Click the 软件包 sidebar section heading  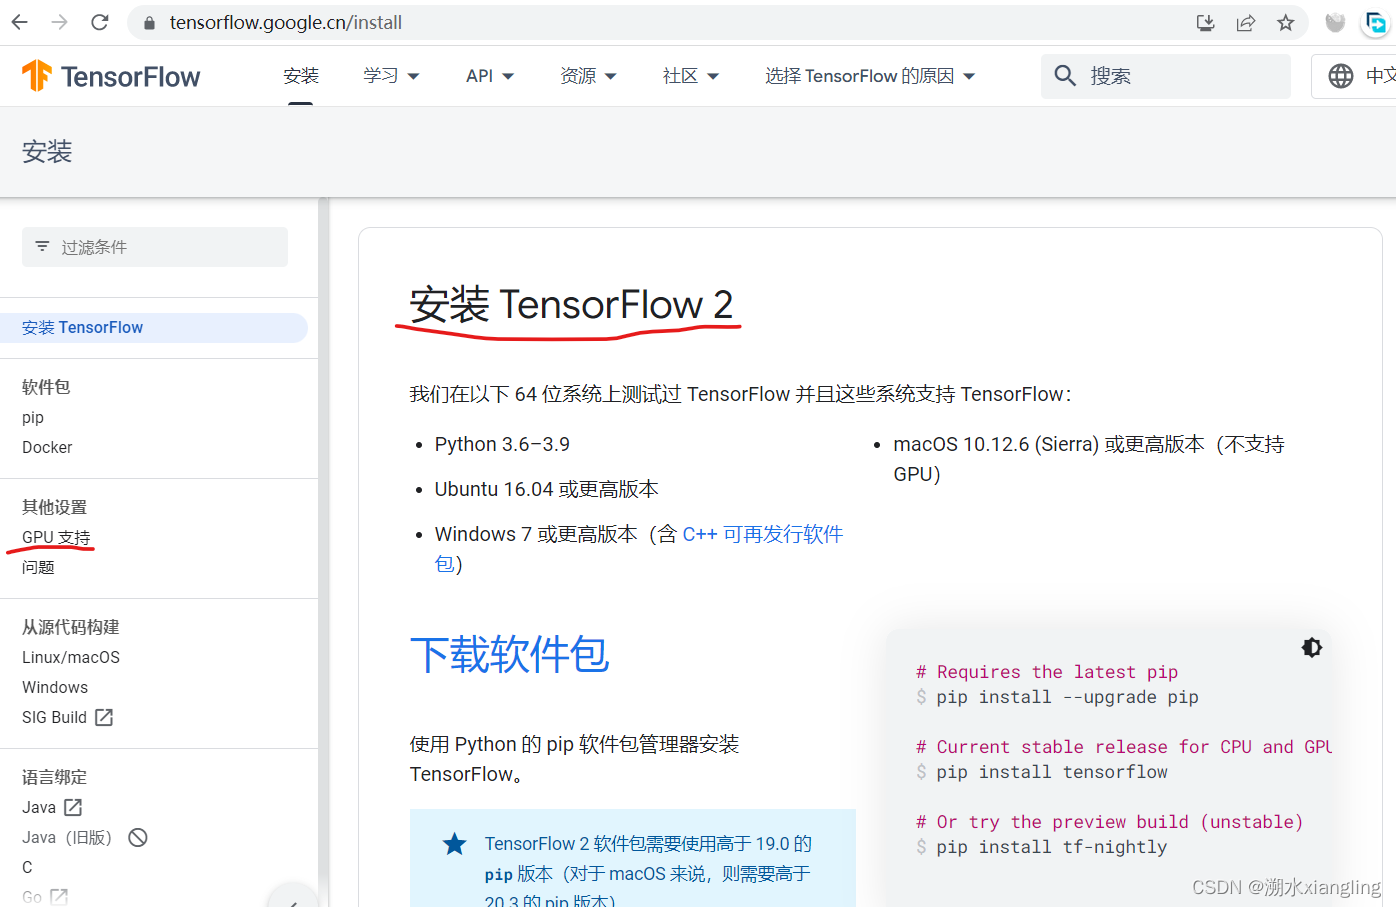coord(46,387)
